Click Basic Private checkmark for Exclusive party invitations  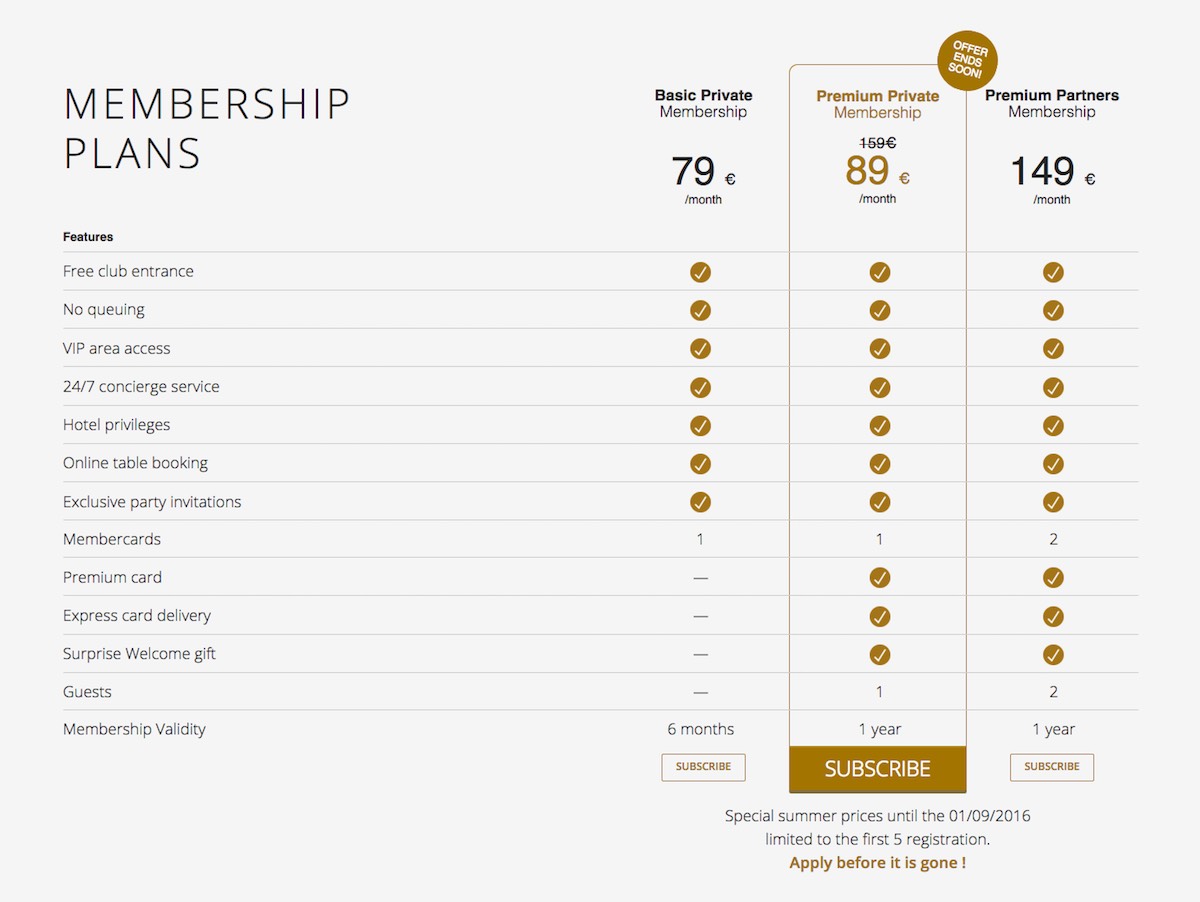700,502
